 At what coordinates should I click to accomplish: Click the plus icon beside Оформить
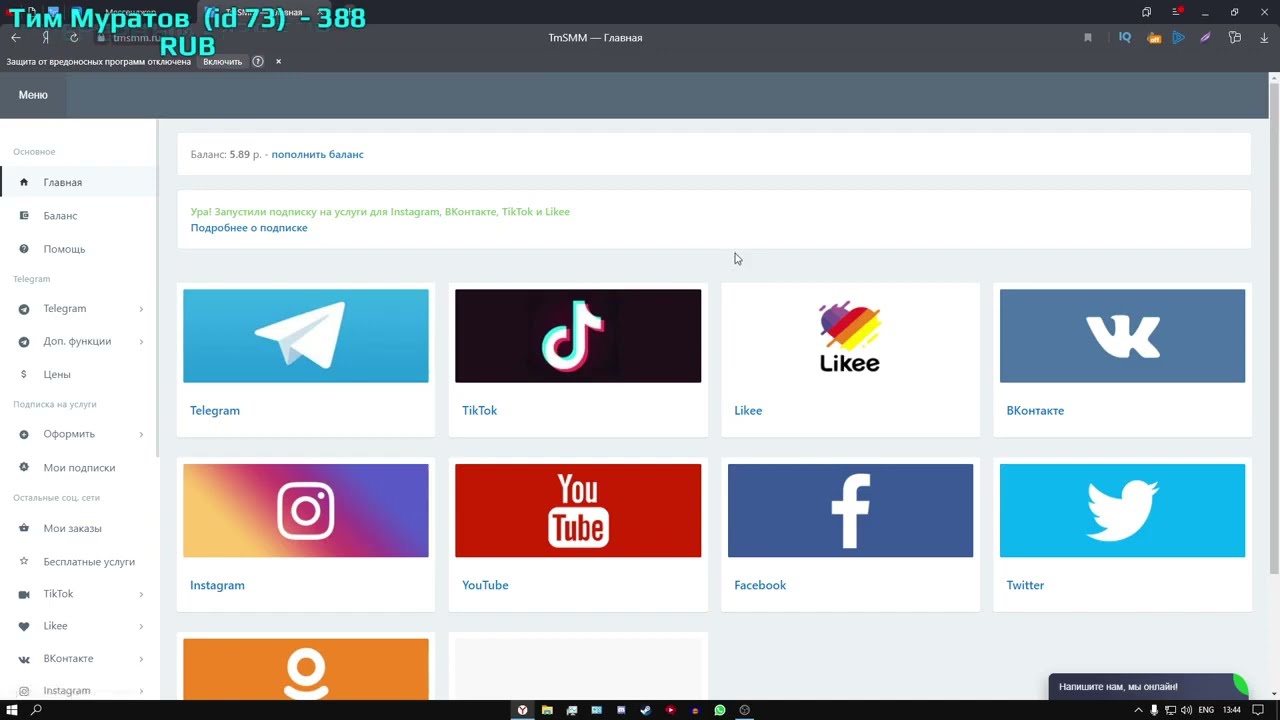coord(24,434)
